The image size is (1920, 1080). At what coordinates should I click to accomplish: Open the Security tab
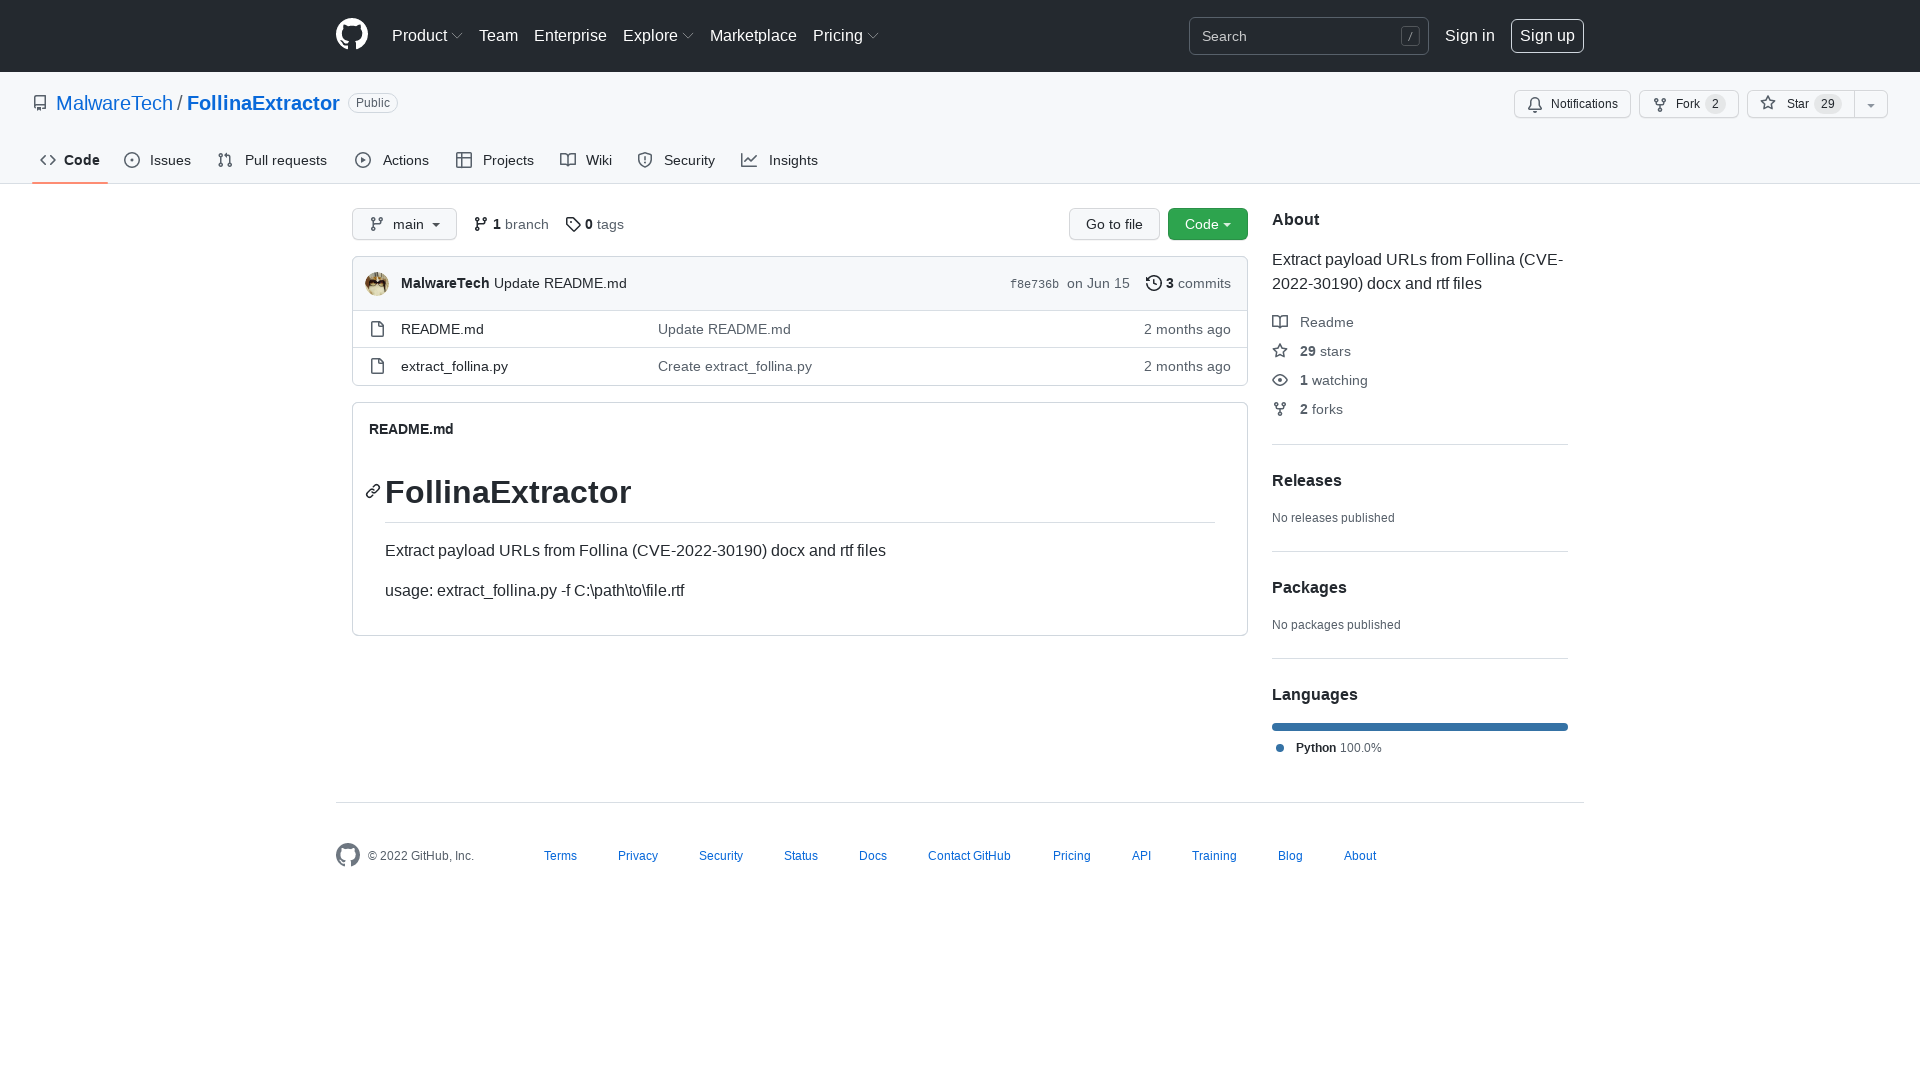pyautogui.click(x=676, y=160)
